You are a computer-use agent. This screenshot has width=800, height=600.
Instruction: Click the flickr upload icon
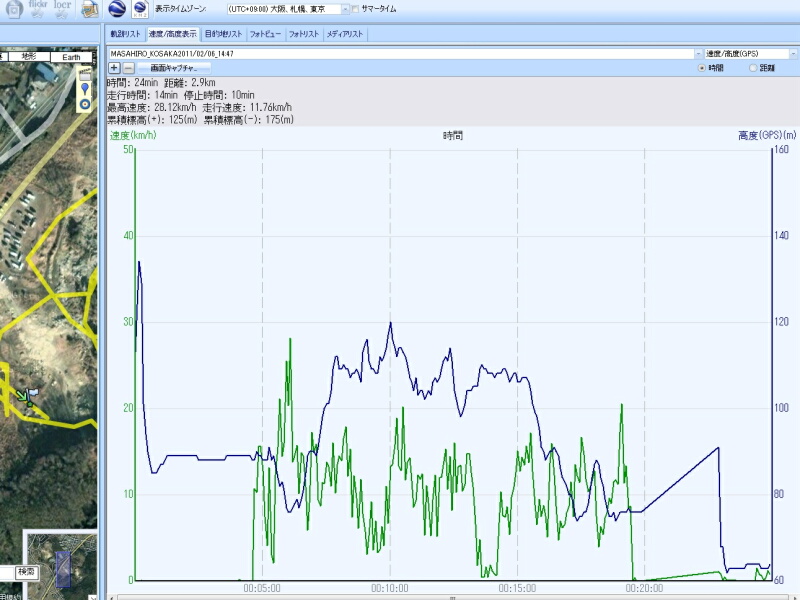(x=38, y=9)
